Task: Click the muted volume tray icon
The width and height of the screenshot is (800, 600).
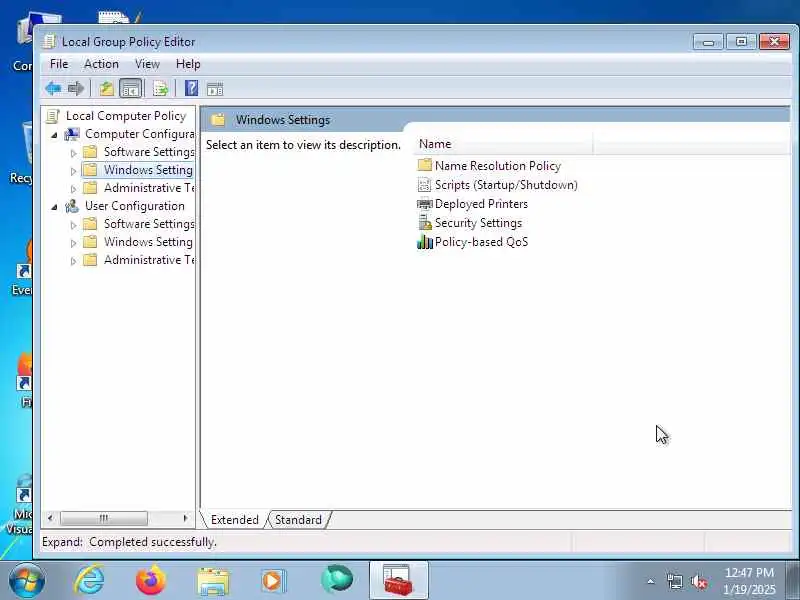Action: pyautogui.click(x=699, y=581)
